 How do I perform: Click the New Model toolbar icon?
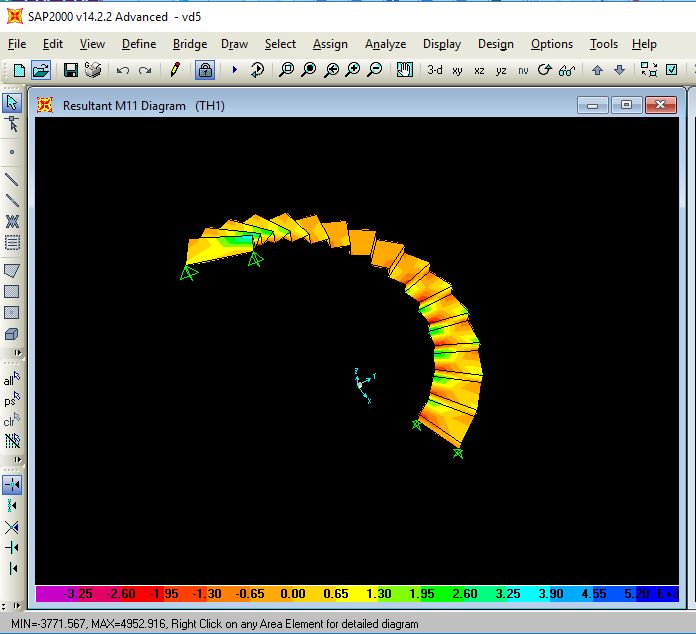[x=19, y=70]
